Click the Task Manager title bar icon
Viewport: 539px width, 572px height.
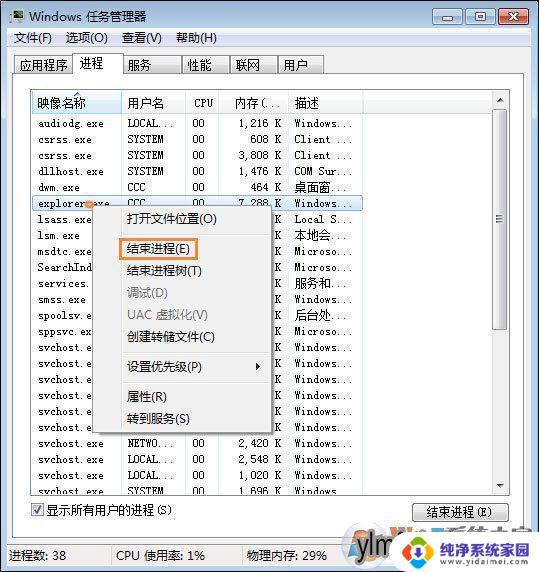(17, 17)
